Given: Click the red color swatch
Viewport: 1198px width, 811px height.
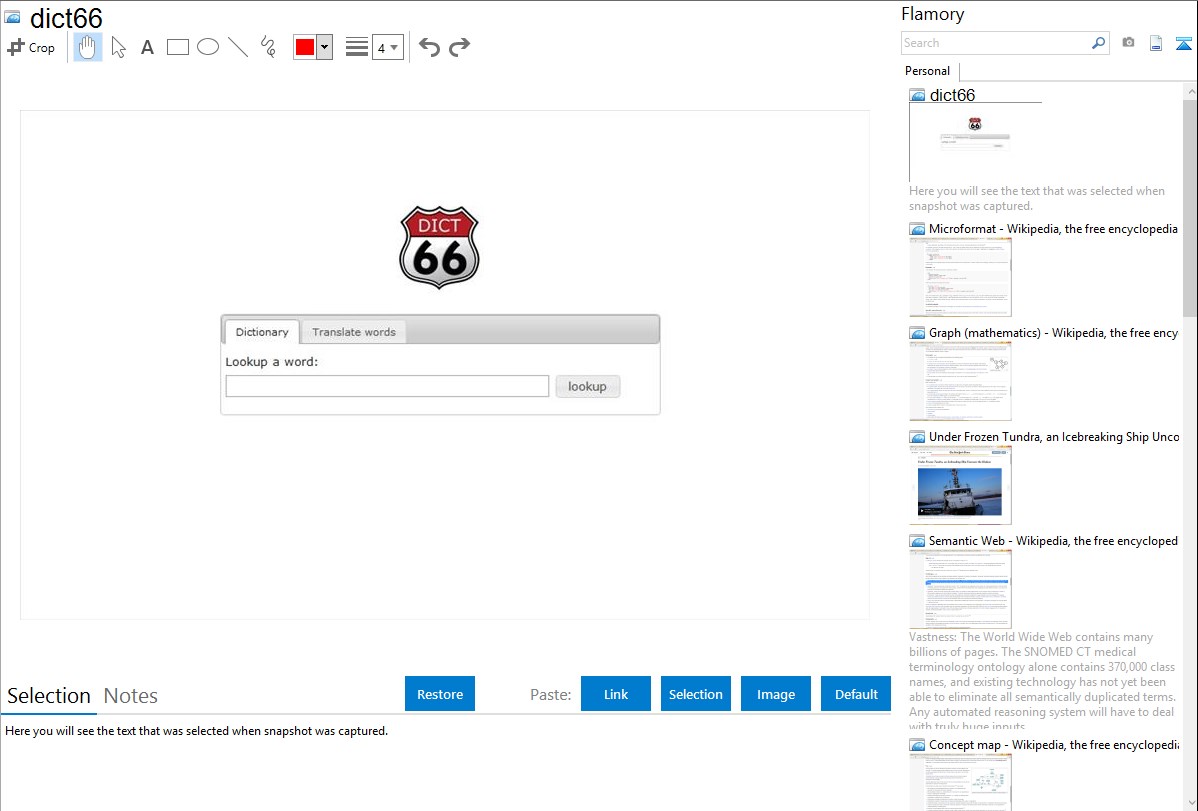Looking at the screenshot, I should pos(305,47).
